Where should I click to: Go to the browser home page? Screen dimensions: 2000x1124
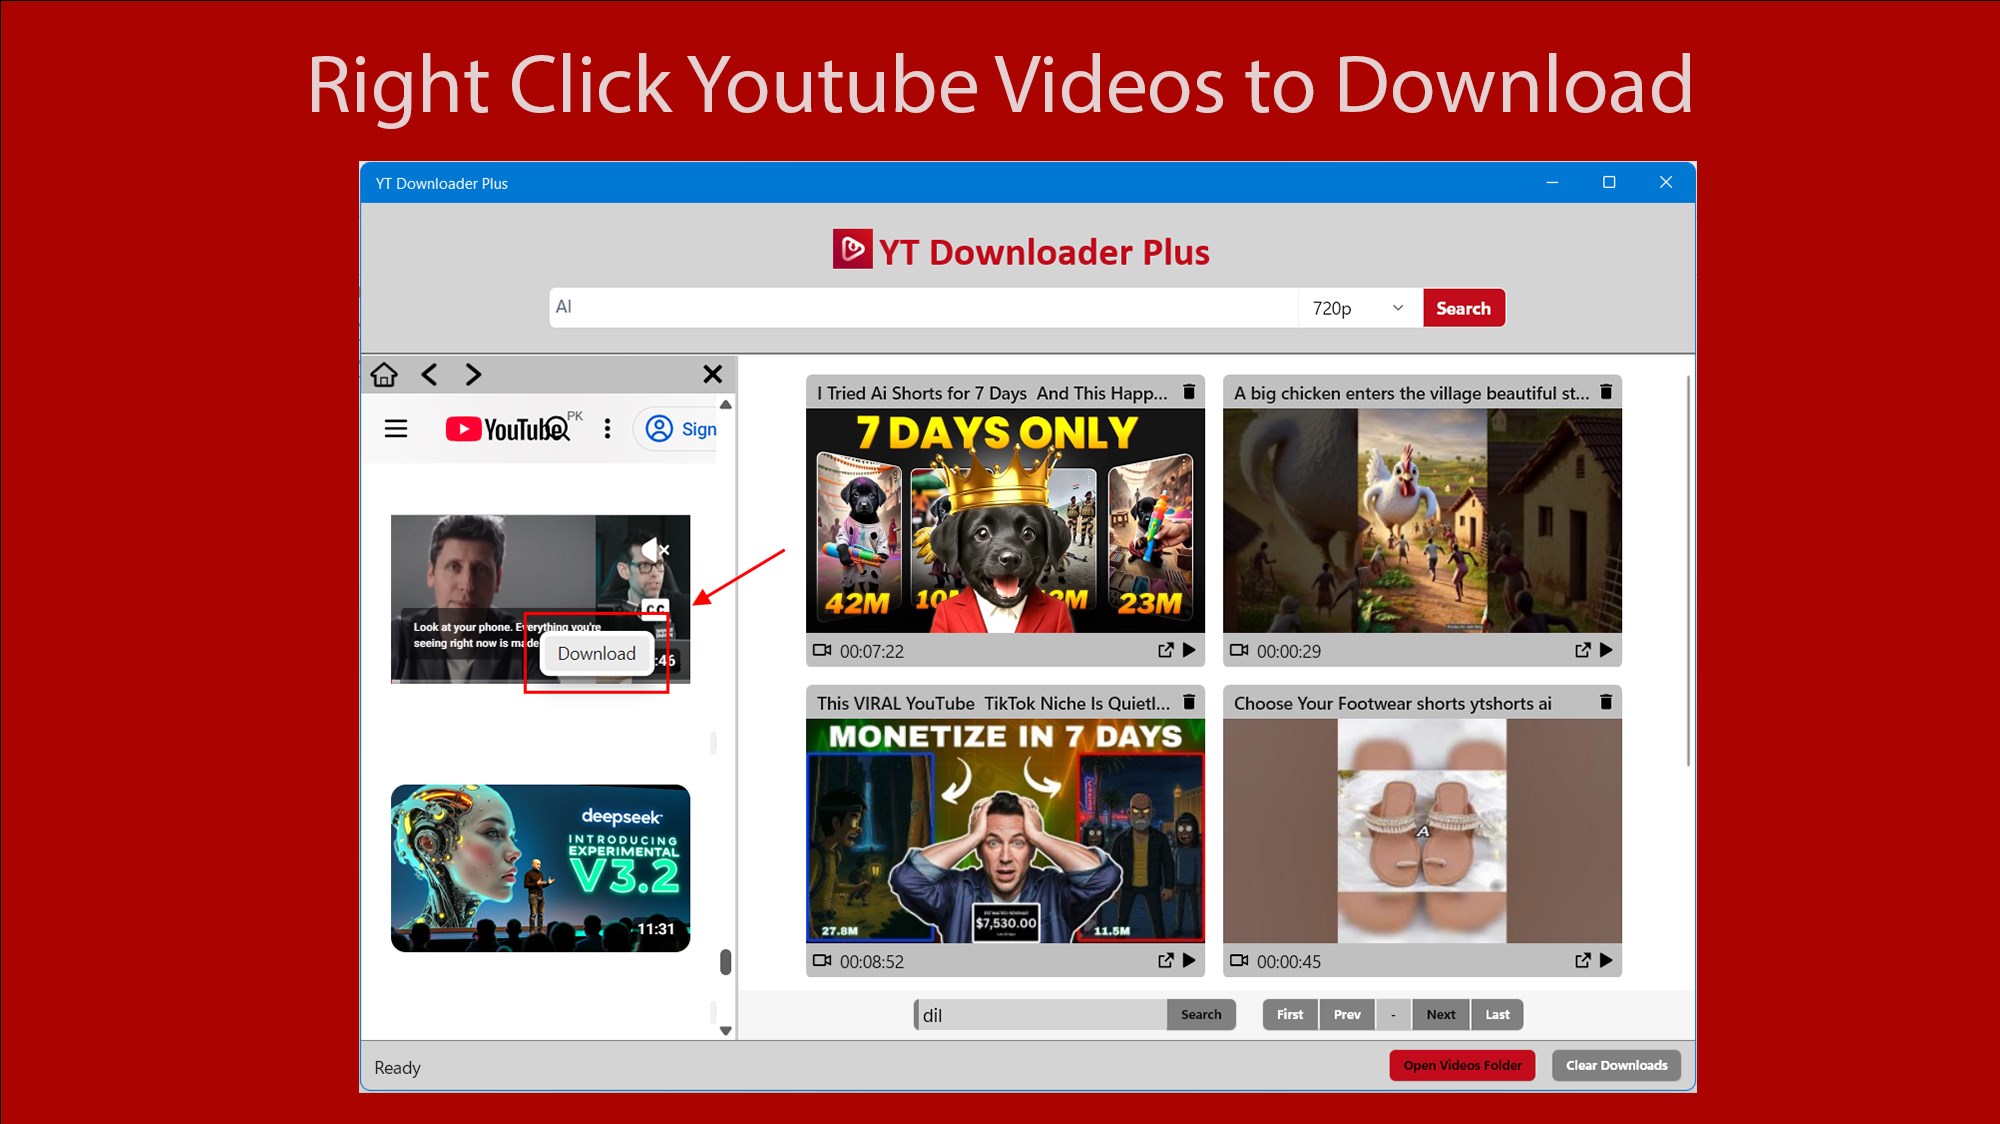pyautogui.click(x=384, y=375)
